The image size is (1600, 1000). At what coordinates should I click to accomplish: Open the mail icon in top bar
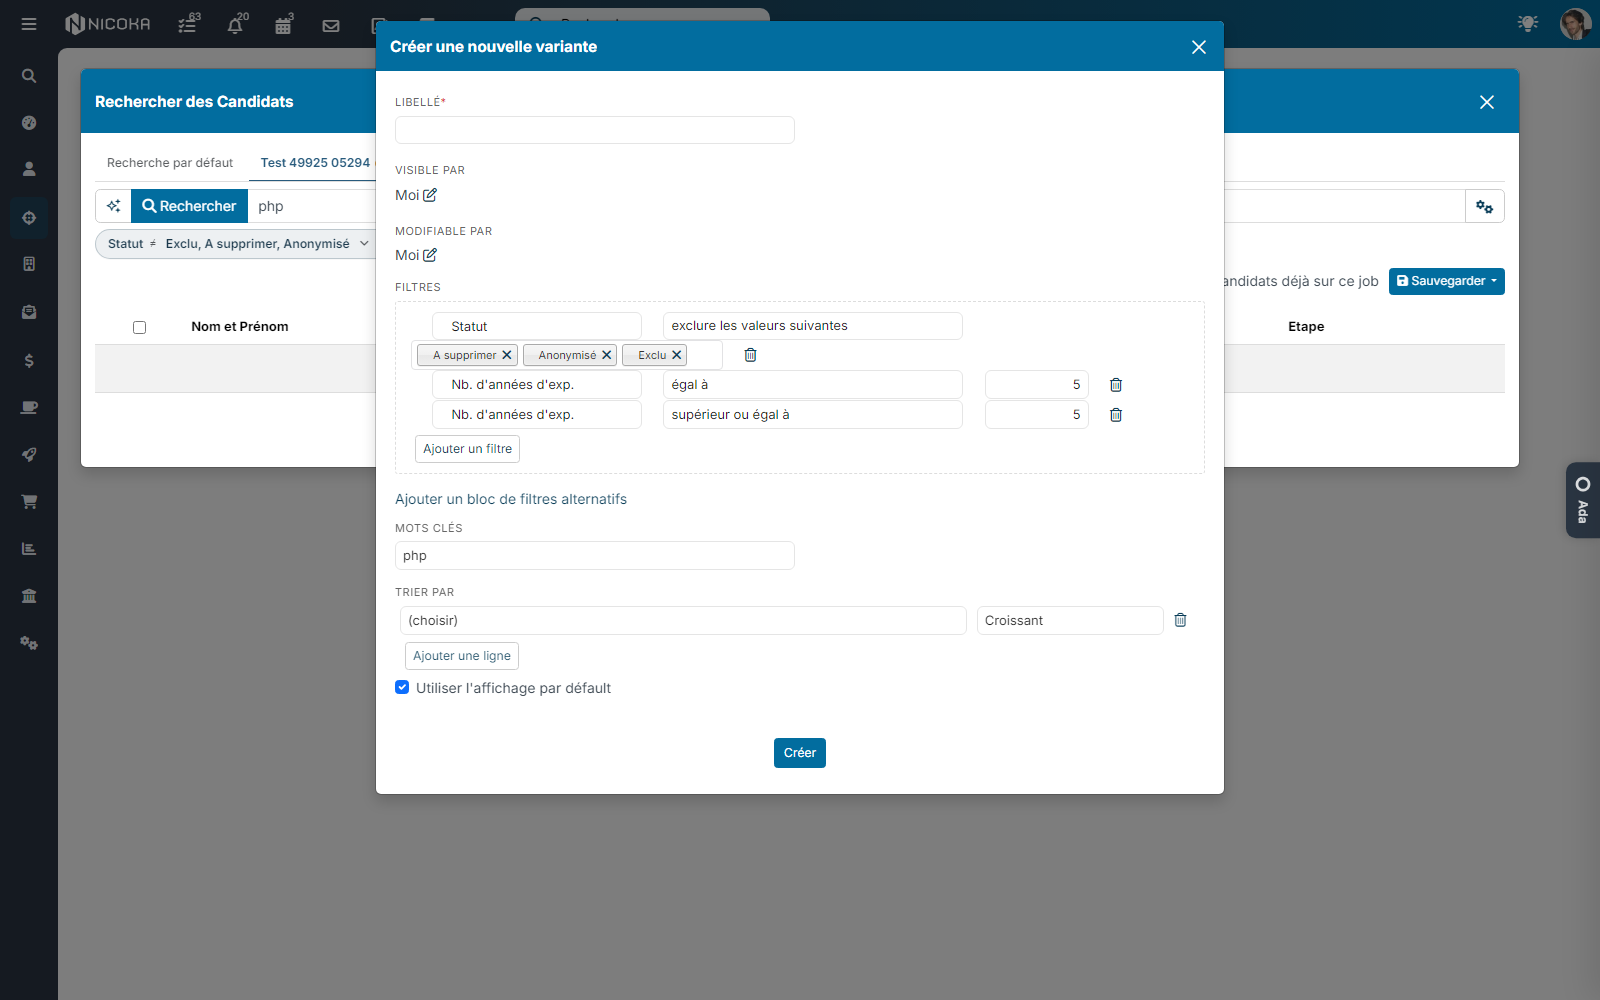(331, 25)
